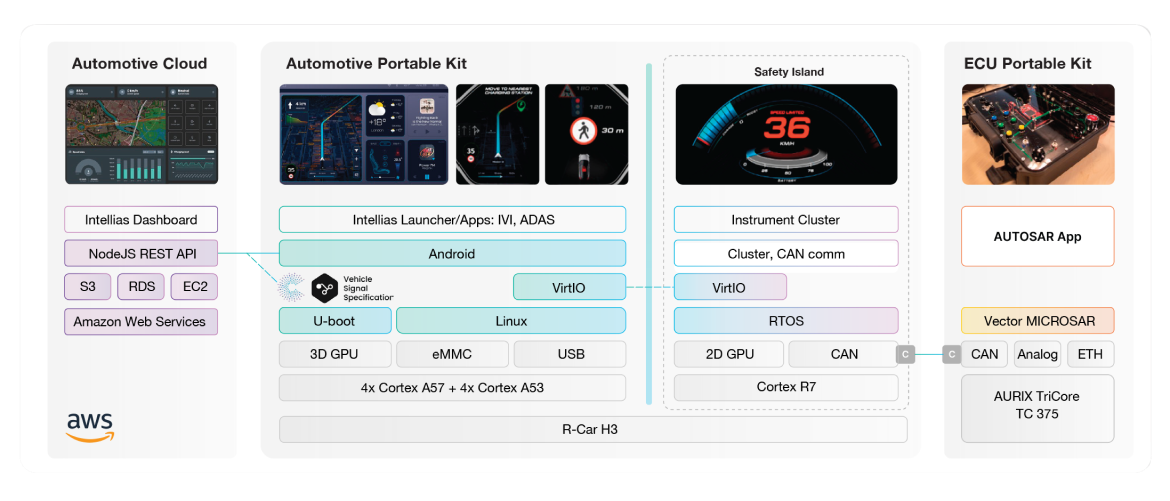Open the ECU Portable Kit hardware photo
The width and height of the screenshot is (1170, 501).
[1038, 134]
